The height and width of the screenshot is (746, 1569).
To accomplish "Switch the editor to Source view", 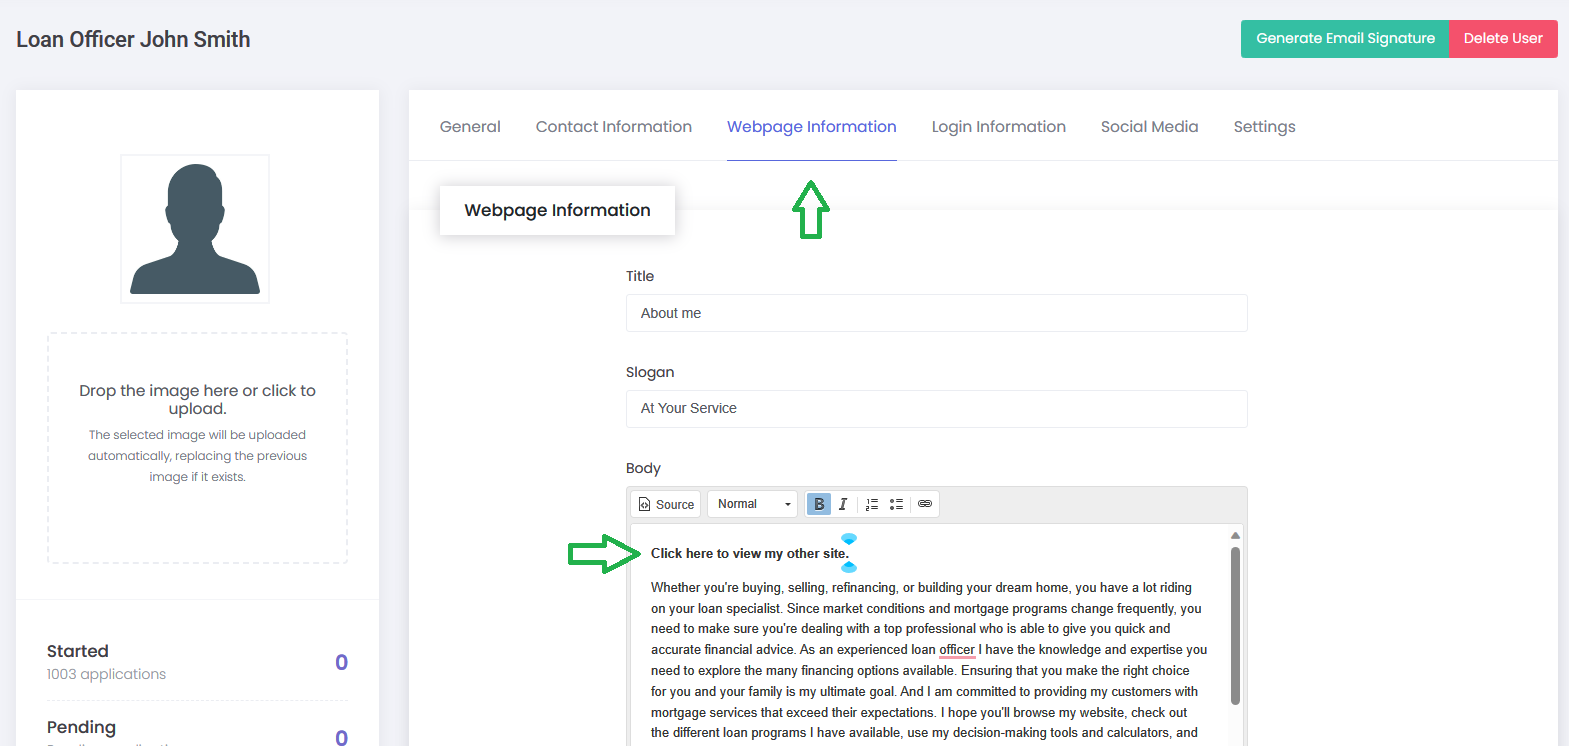I will [666, 504].
